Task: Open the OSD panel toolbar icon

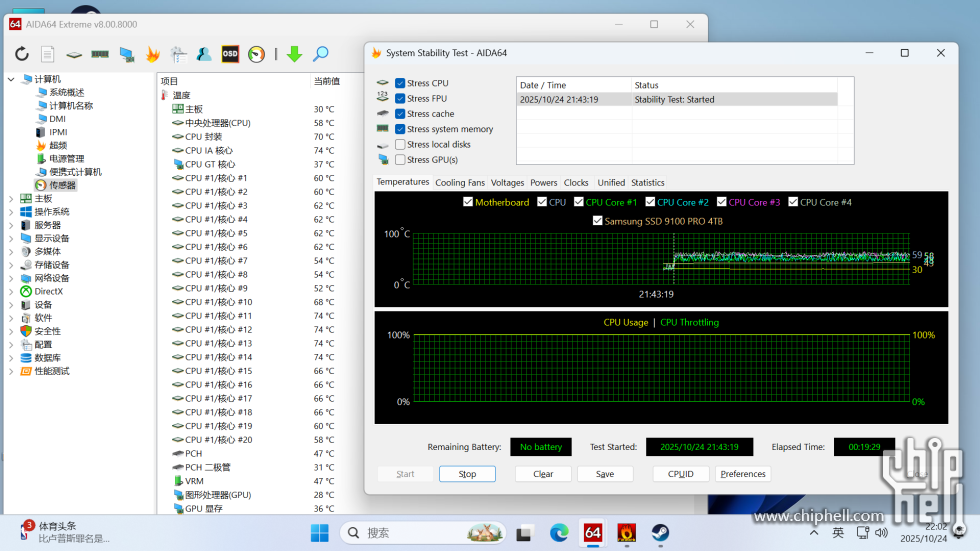Action: tap(230, 54)
